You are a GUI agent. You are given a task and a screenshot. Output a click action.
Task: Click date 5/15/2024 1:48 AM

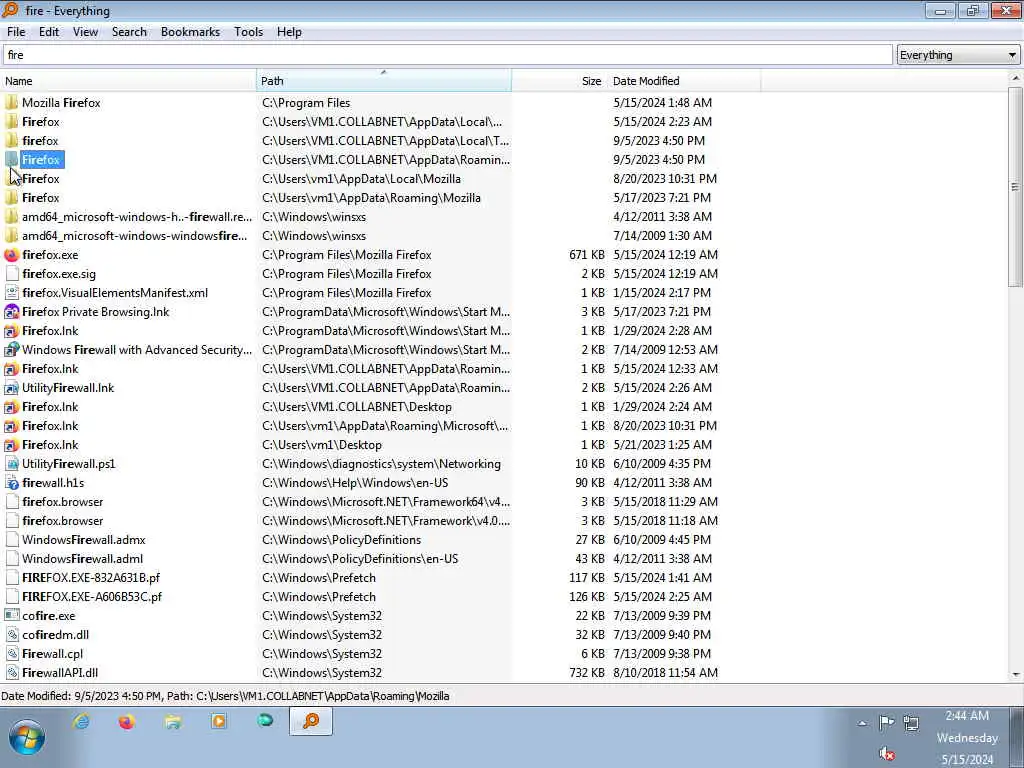click(662, 103)
